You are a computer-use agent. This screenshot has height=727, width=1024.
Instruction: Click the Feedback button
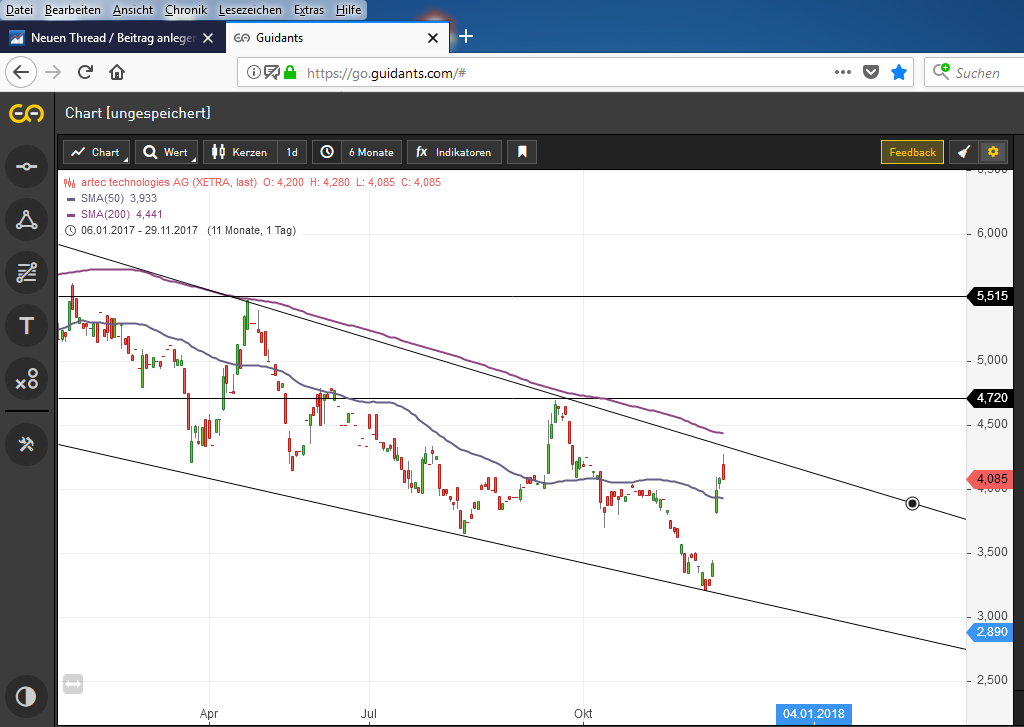pos(912,152)
